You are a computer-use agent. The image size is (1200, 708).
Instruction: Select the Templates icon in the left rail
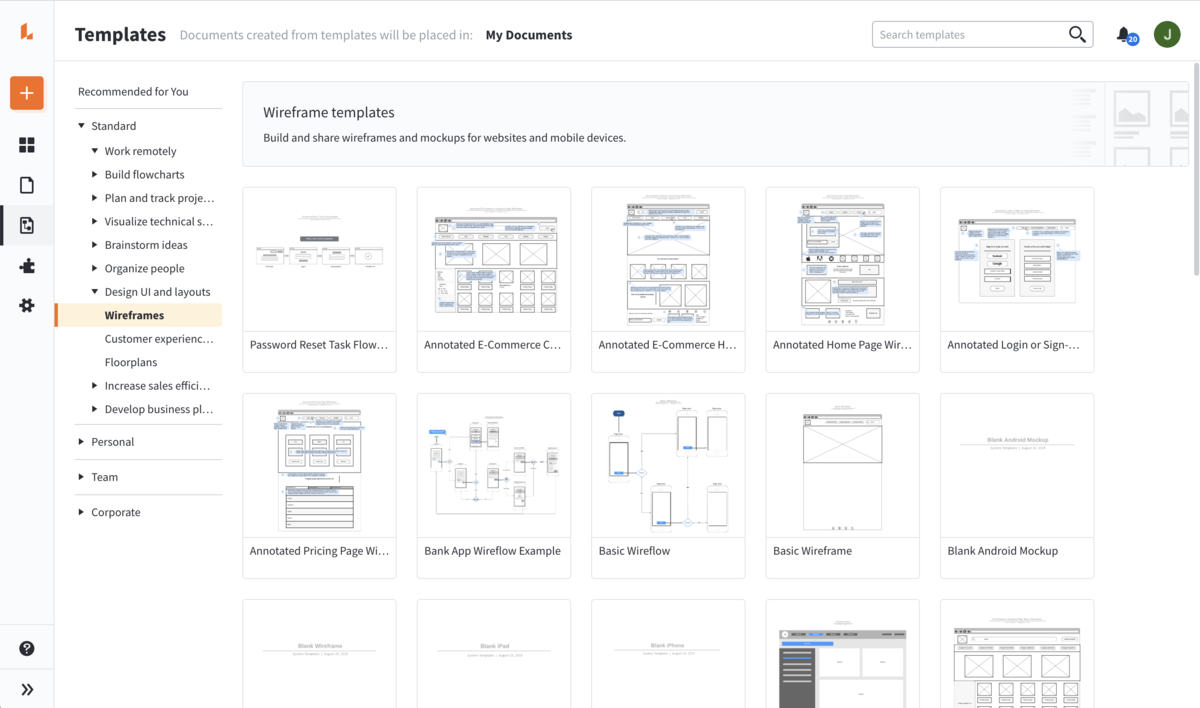pyautogui.click(x=26, y=224)
